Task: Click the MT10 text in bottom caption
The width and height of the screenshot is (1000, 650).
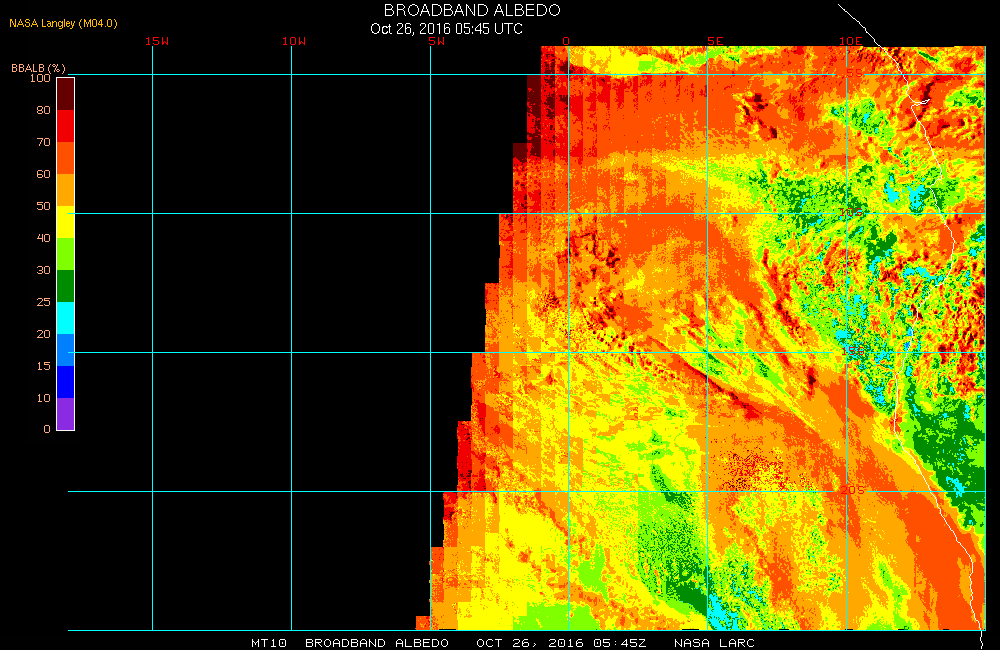Action: point(270,642)
